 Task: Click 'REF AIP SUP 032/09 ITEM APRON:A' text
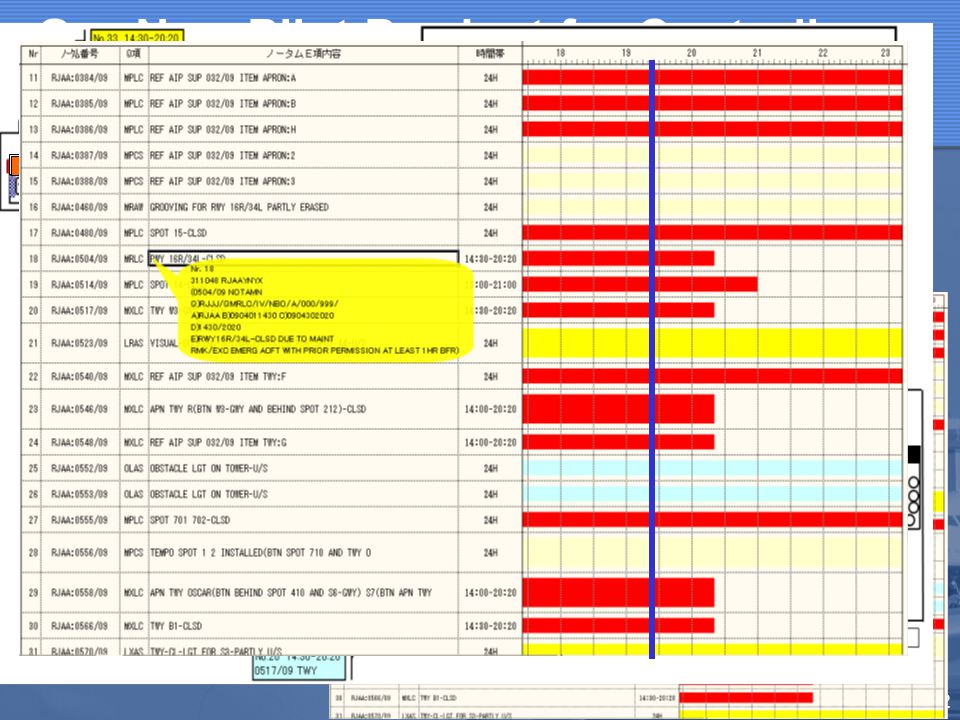223,78
